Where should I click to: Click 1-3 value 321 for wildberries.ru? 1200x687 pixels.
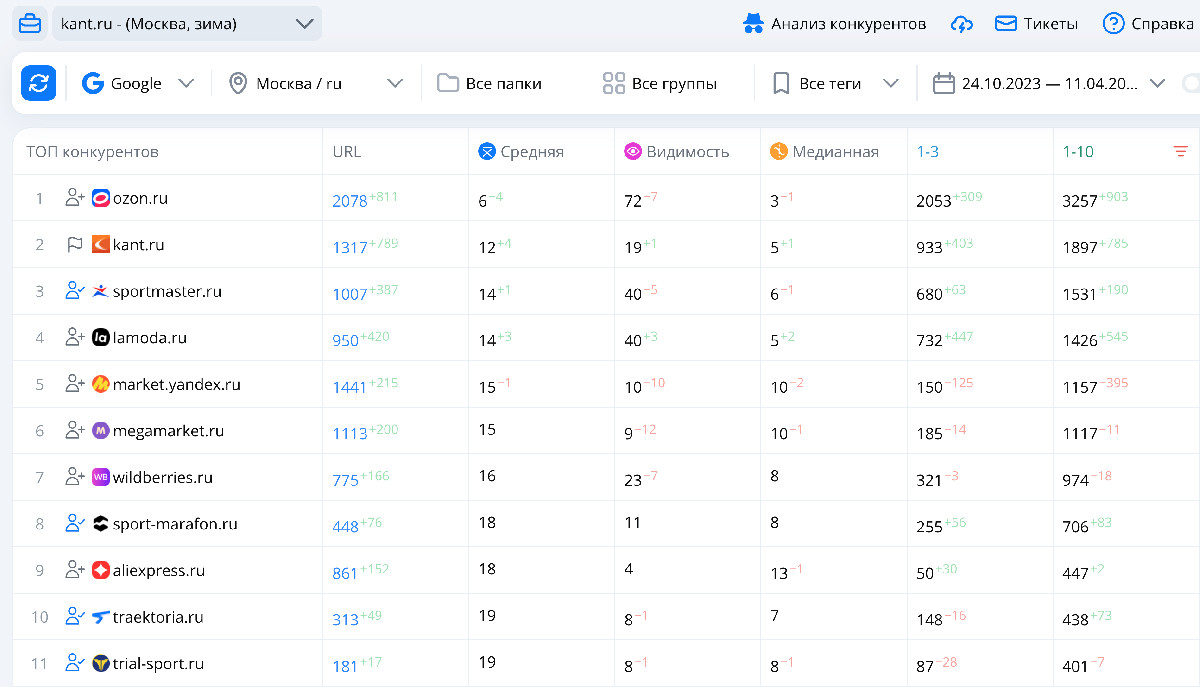point(930,480)
